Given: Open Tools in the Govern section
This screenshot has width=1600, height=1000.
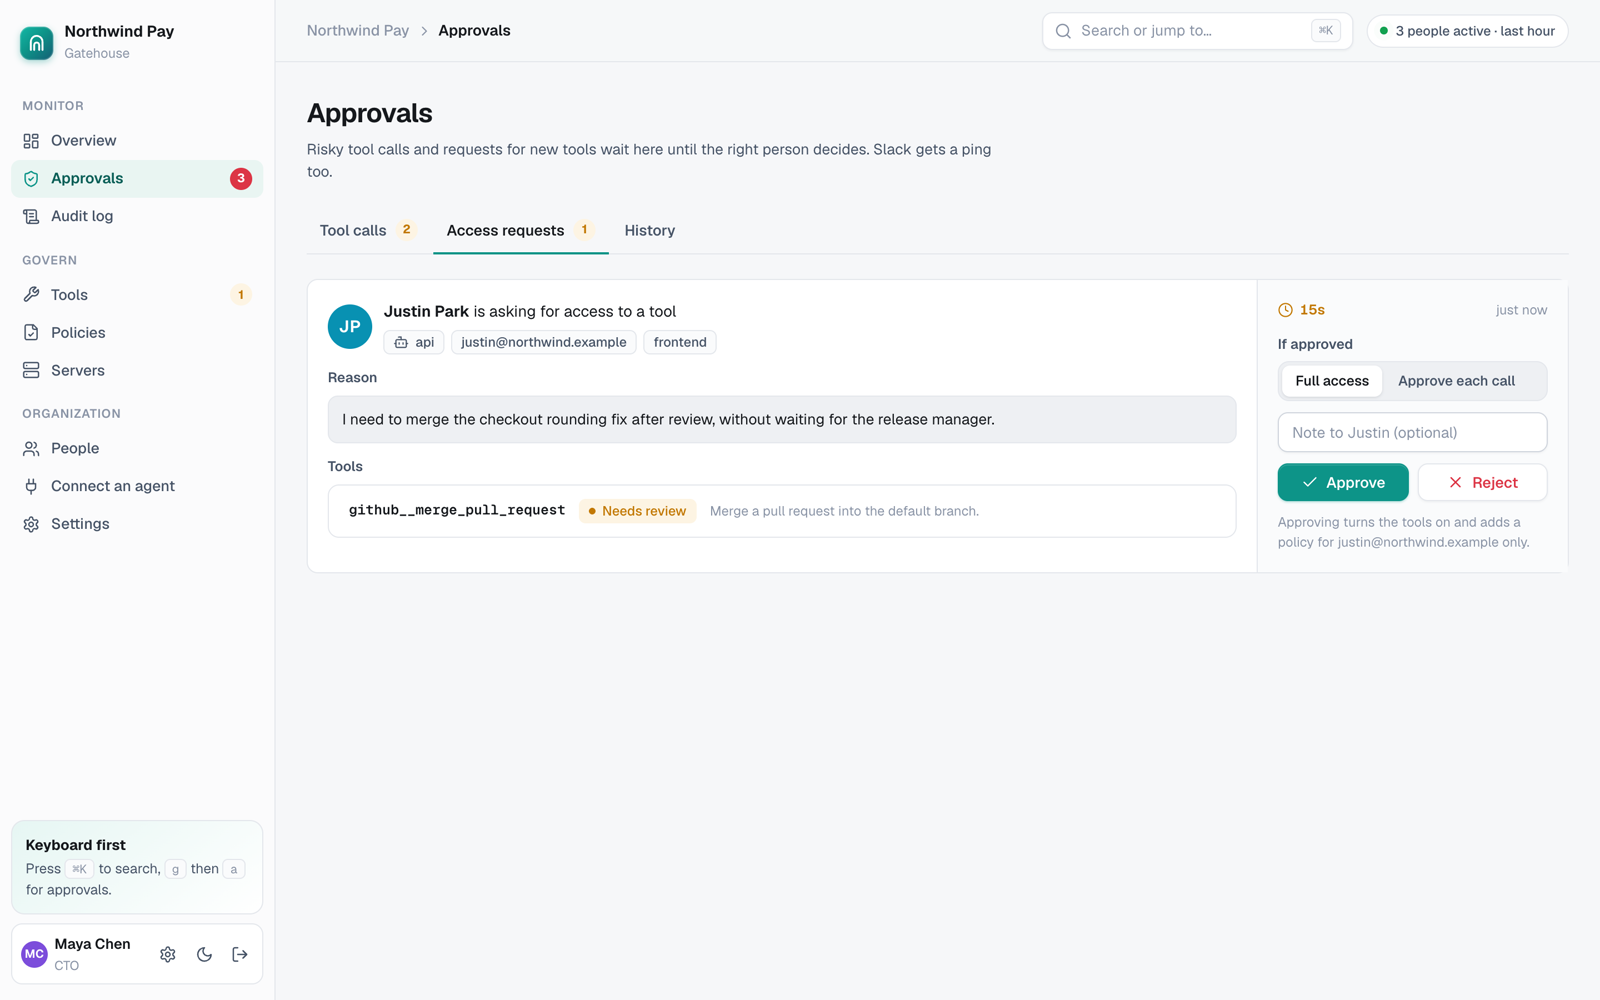Looking at the screenshot, I should (x=137, y=295).
